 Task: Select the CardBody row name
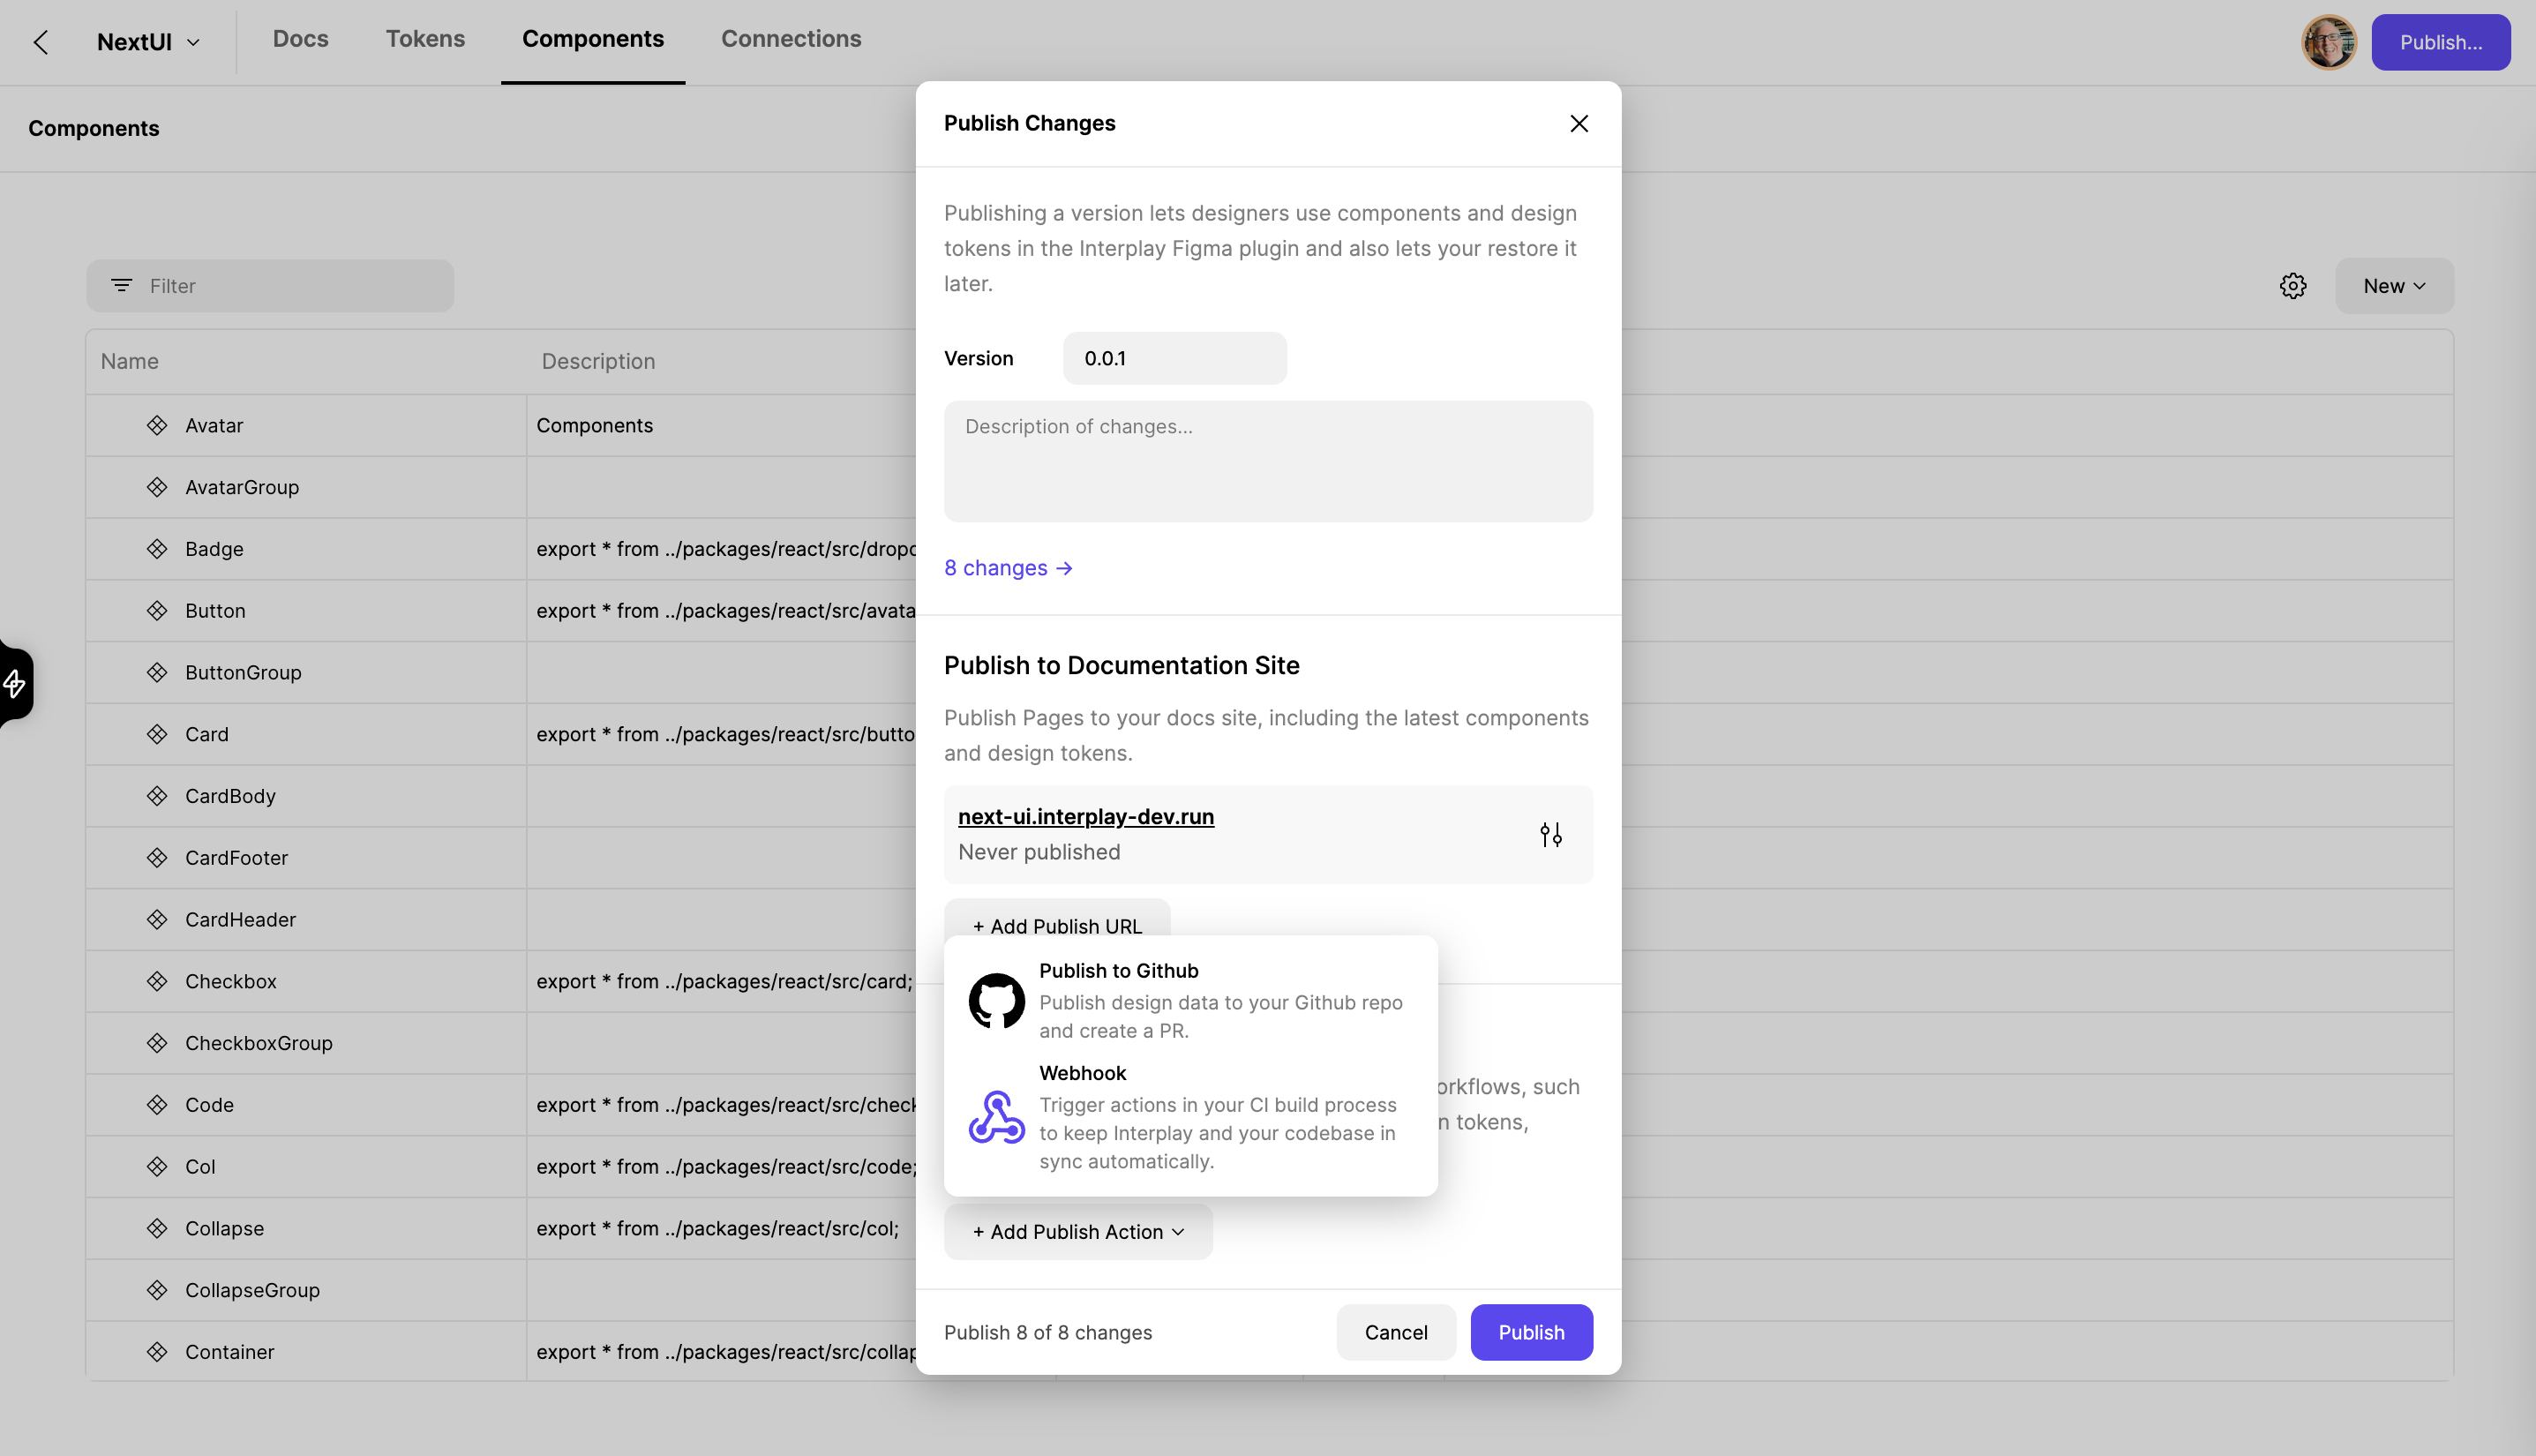(x=230, y=796)
